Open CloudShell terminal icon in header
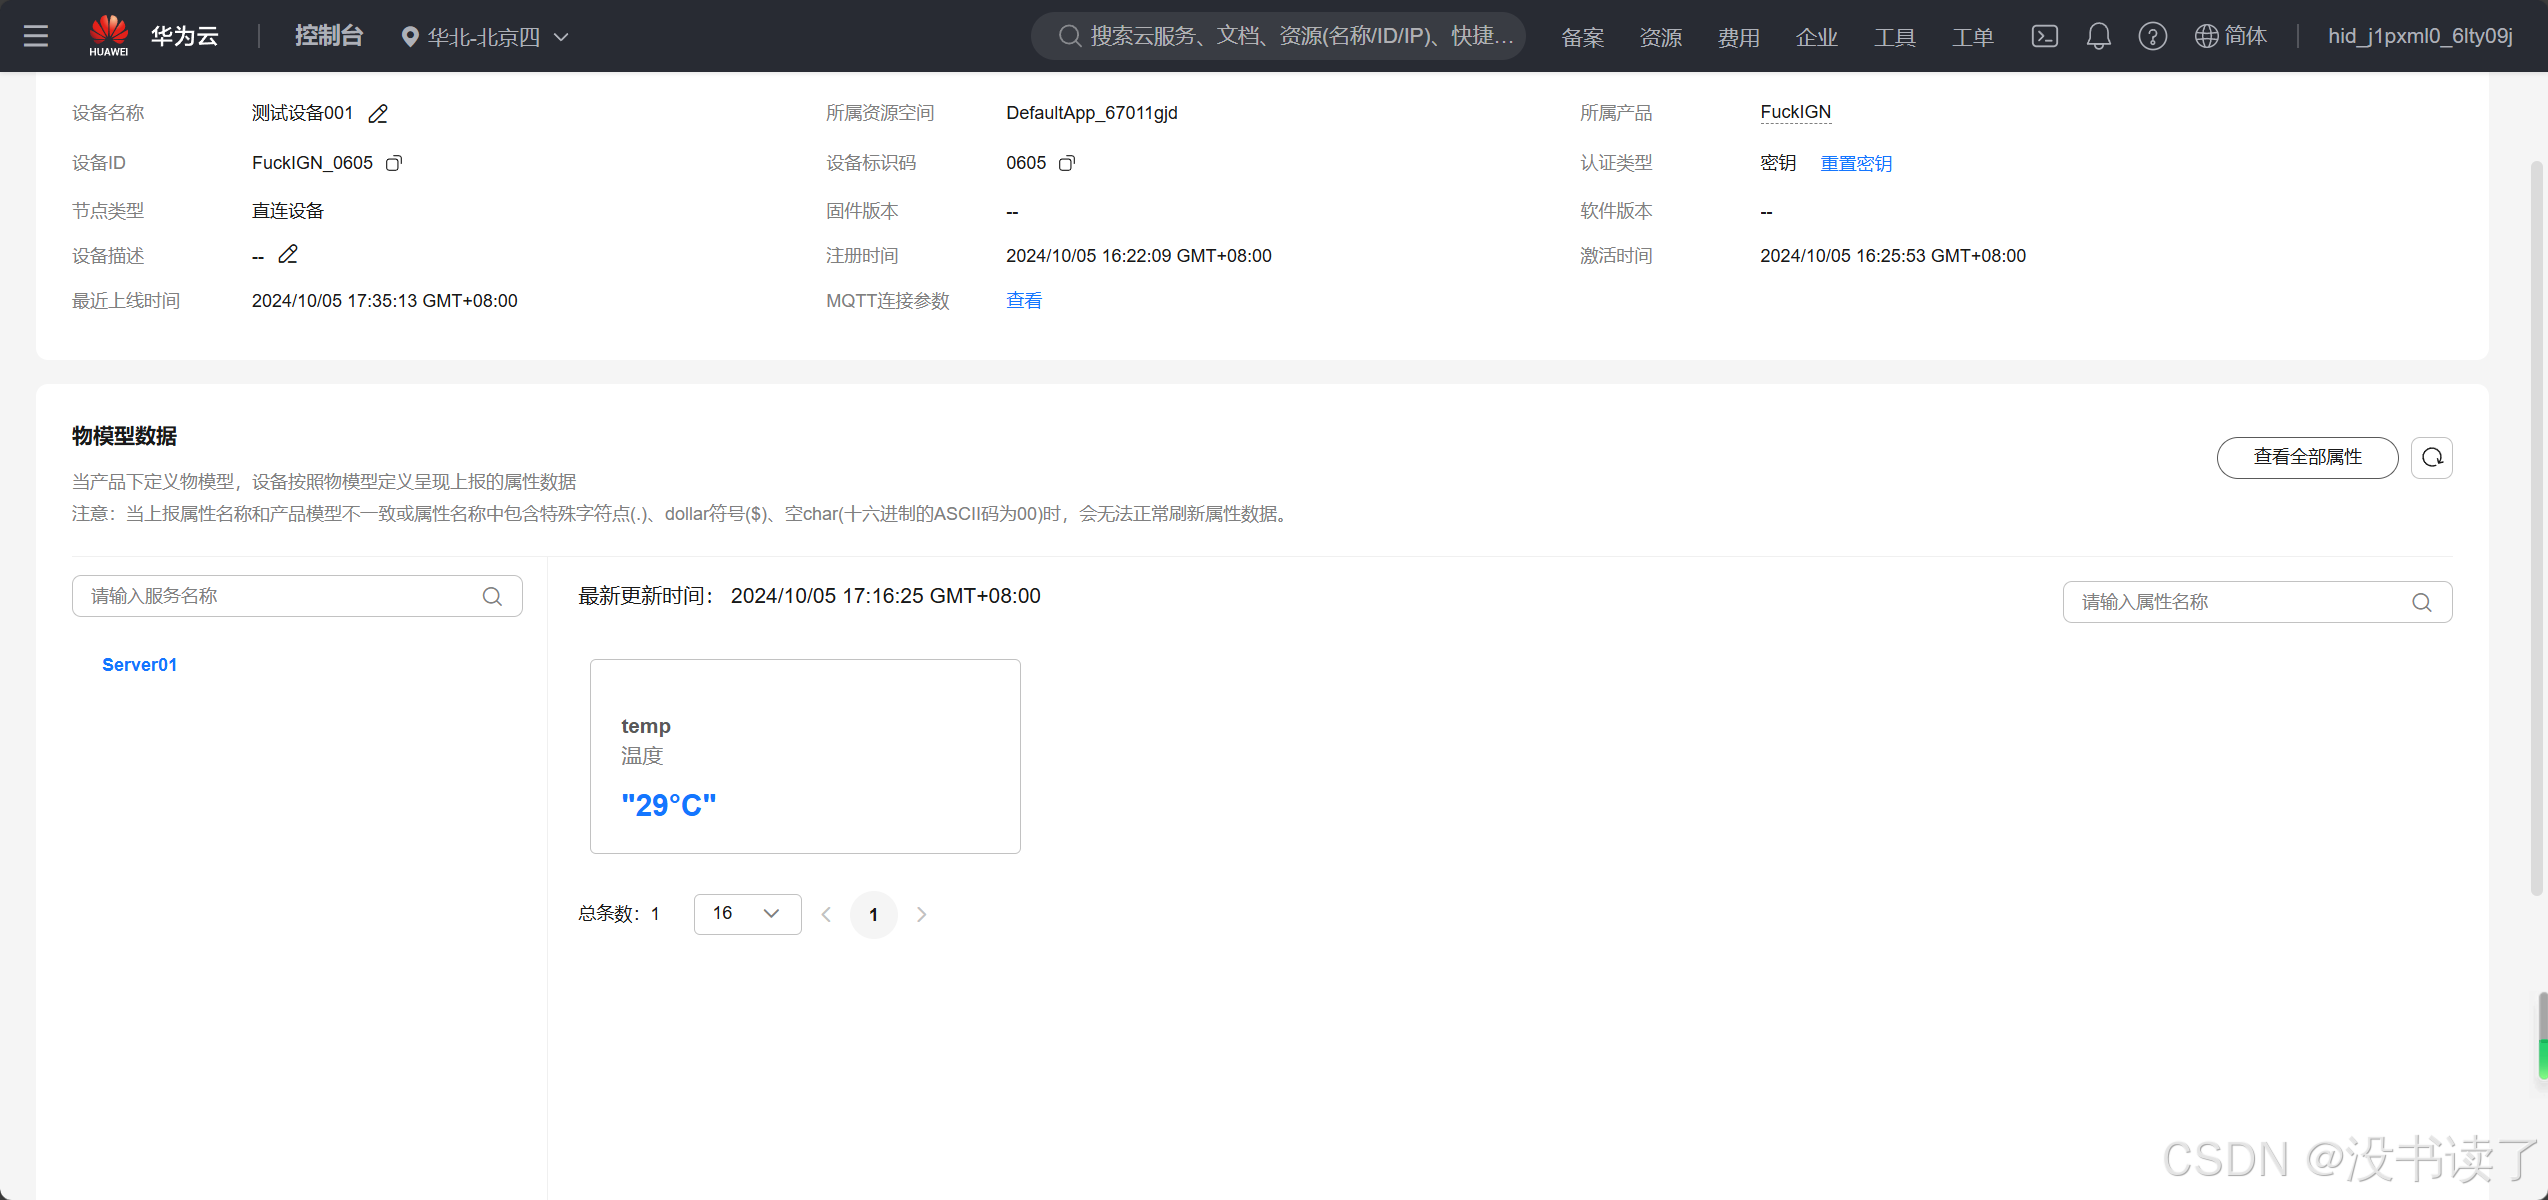The height and width of the screenshot is (1200, 2548). (2044, 37)
